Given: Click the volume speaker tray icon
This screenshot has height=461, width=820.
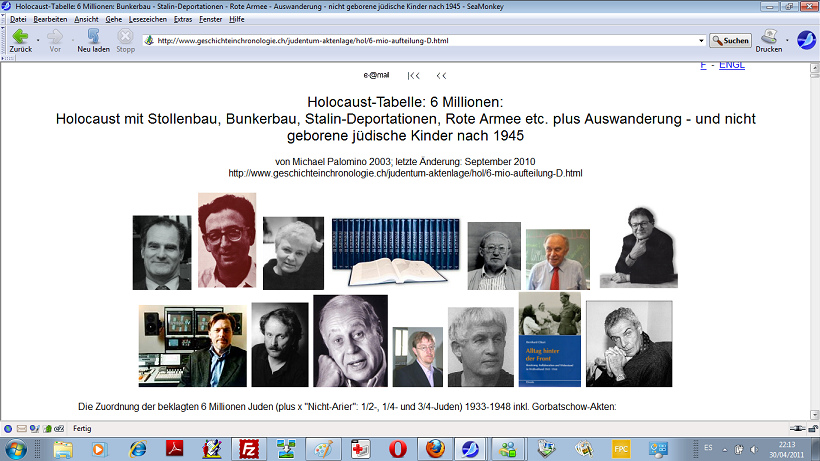Looking at the screenshot, I should point(754,450).
